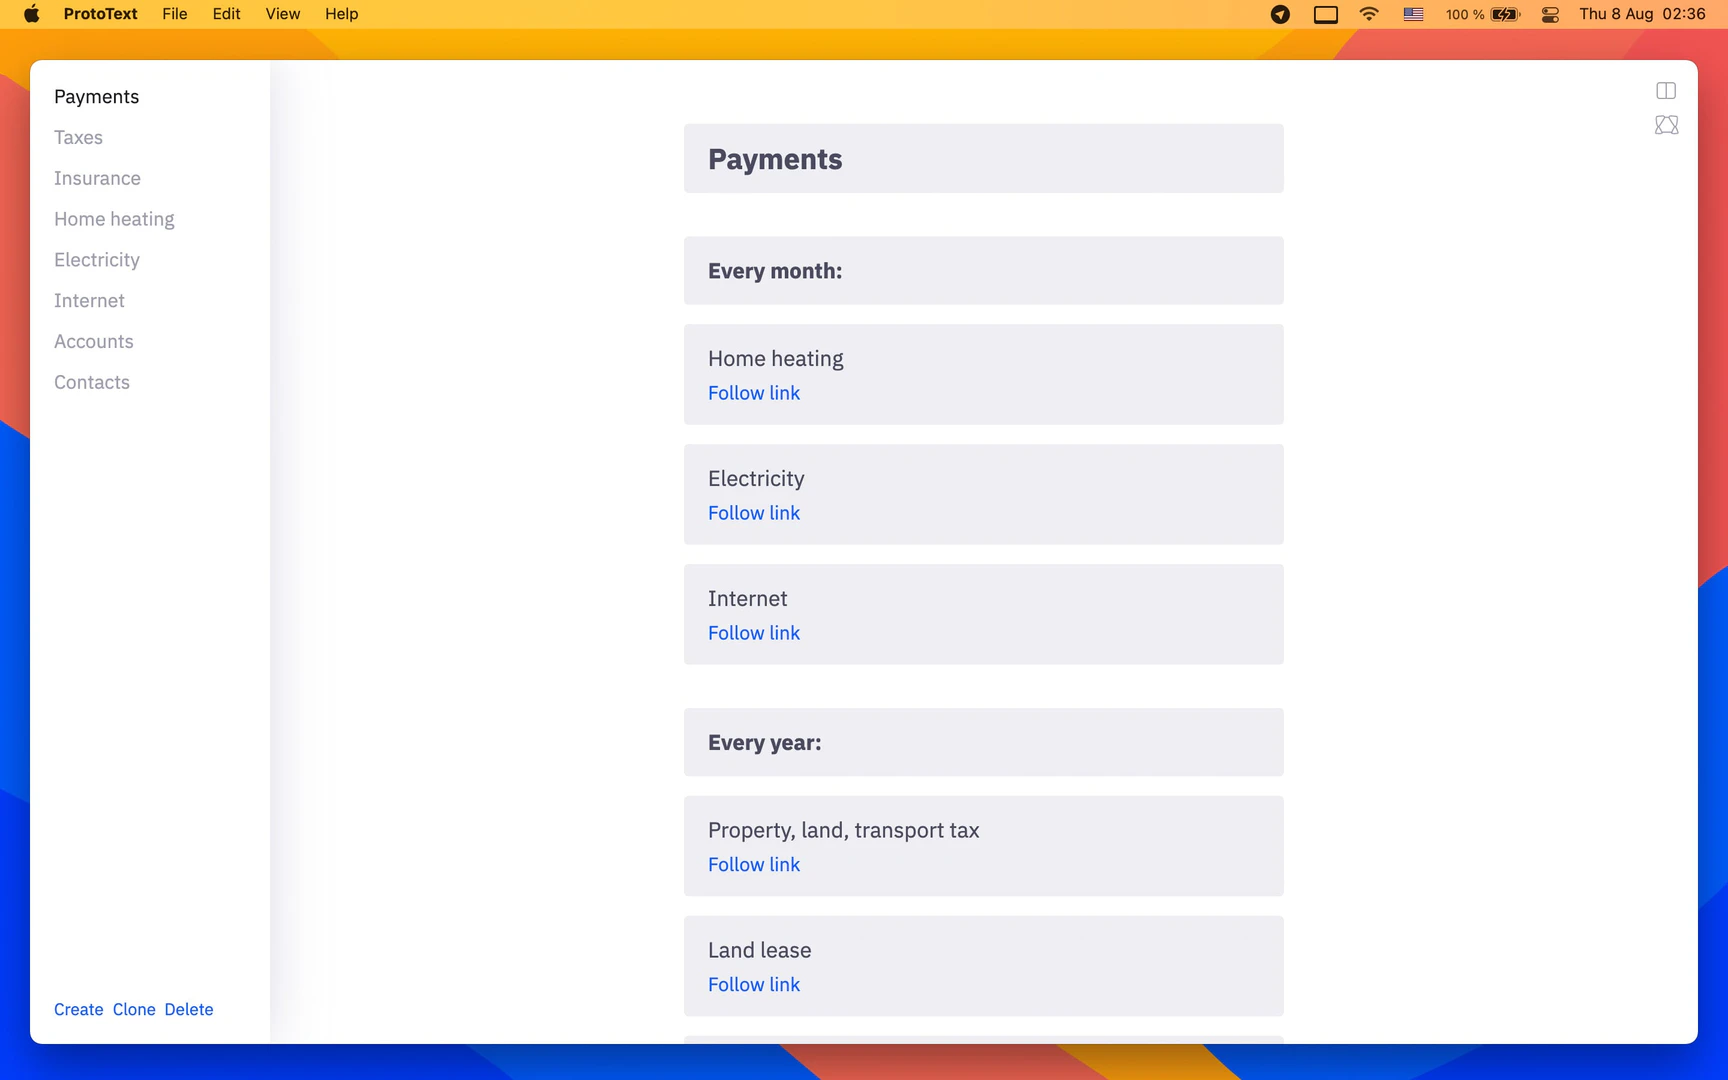1728x1080 pixels.
Task: Open the Edit menu
Action: 226,14
